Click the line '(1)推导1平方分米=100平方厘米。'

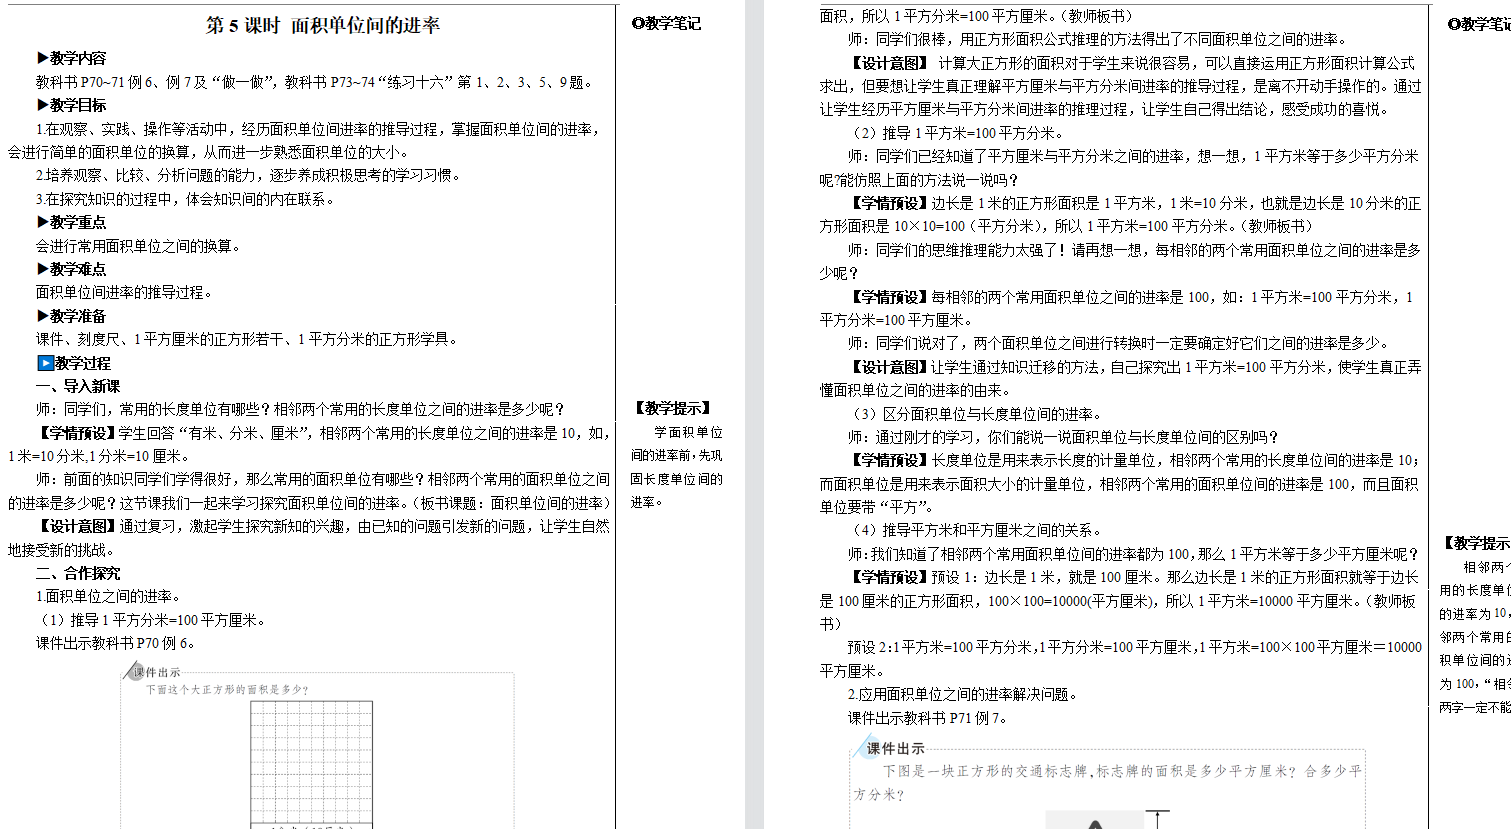pos(151,620)
